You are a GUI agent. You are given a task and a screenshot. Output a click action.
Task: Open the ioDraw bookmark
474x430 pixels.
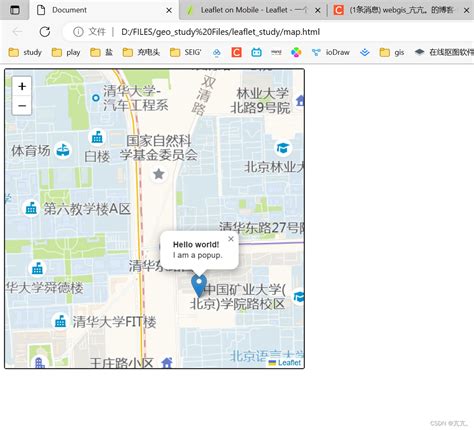point(331,52)
